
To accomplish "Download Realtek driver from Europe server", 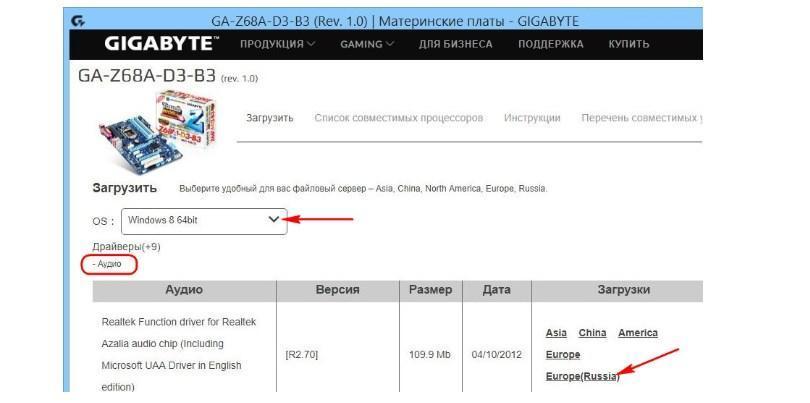I will (563, 355).
